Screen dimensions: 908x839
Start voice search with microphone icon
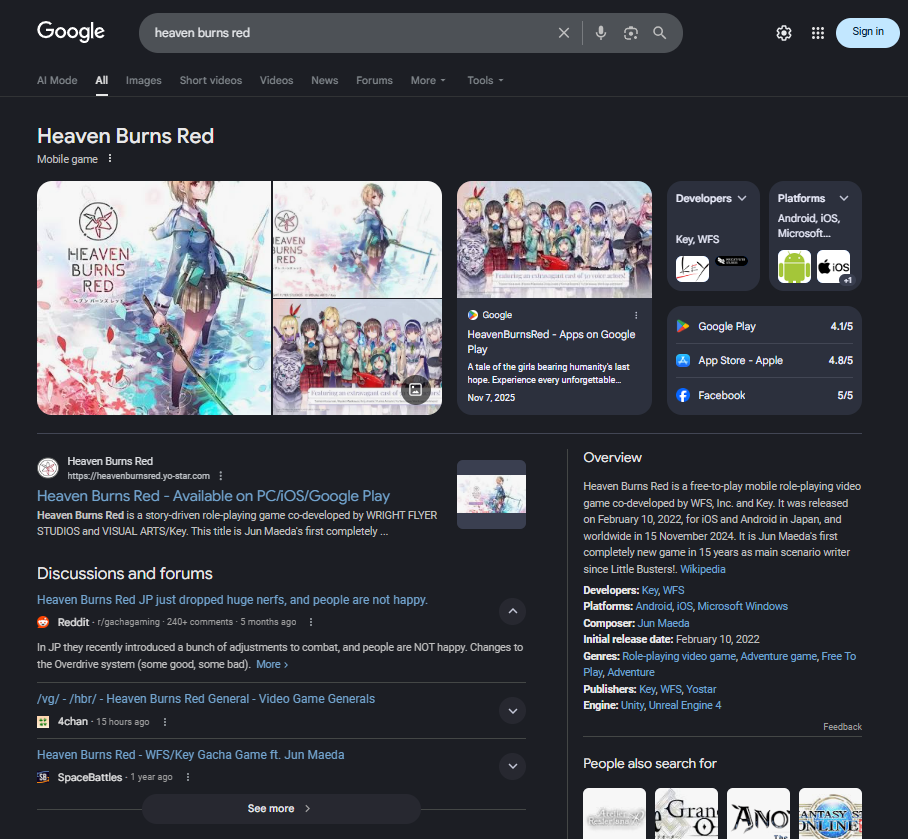601,33
